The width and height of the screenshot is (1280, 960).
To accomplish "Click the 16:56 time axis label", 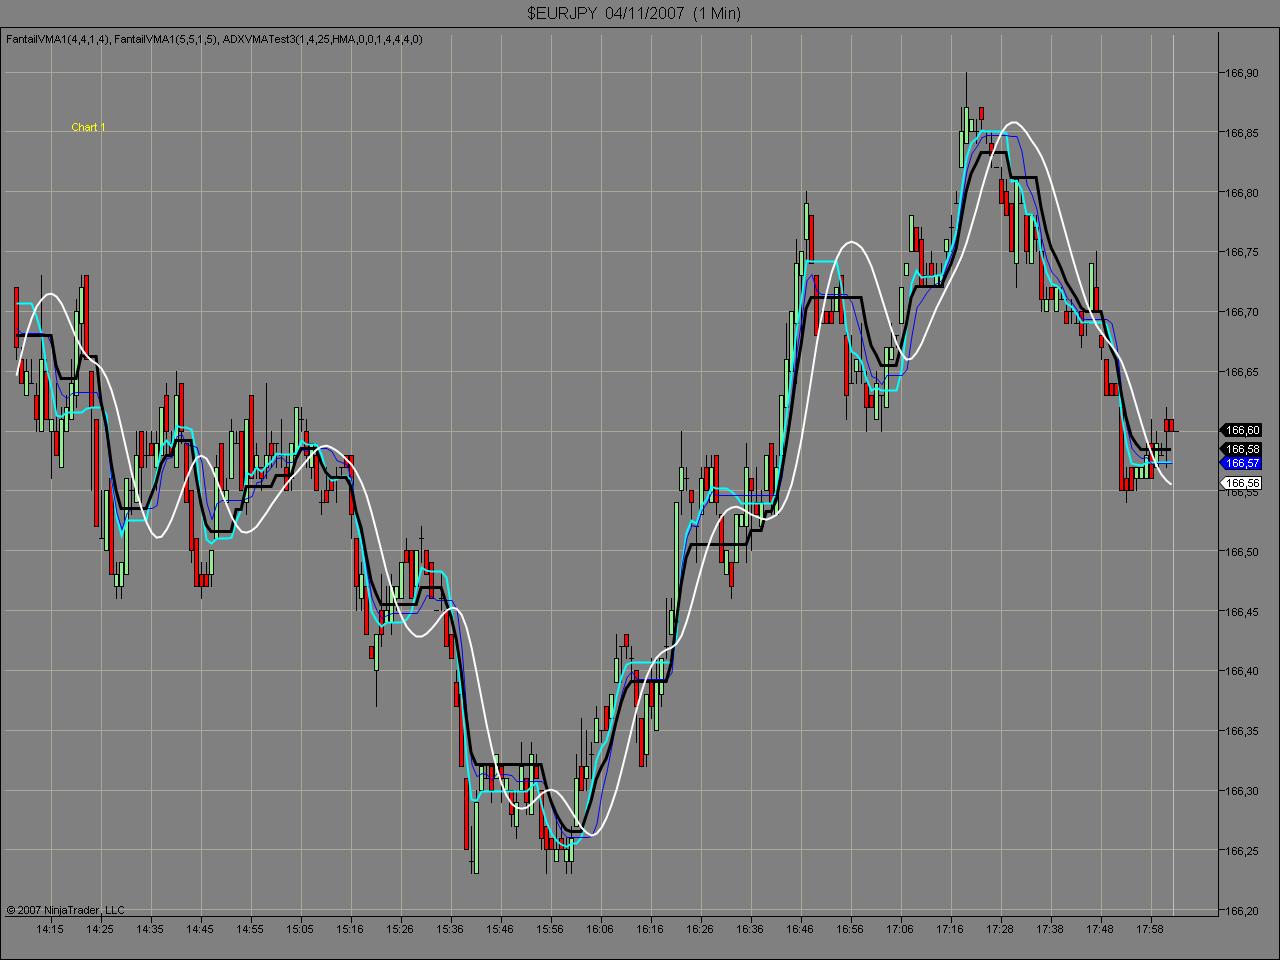I will click(x=850, y=929).
